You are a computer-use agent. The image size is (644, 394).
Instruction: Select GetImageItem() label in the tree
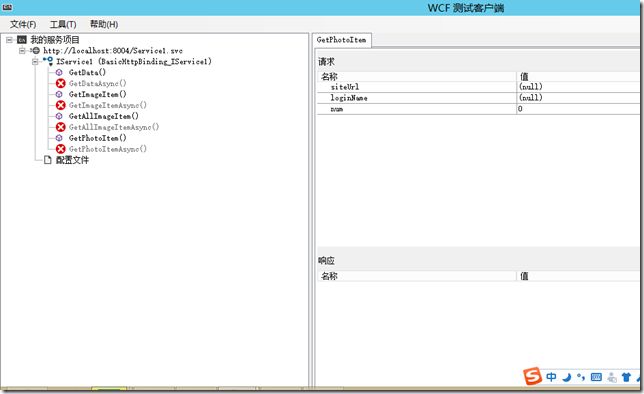click(97, 94)
